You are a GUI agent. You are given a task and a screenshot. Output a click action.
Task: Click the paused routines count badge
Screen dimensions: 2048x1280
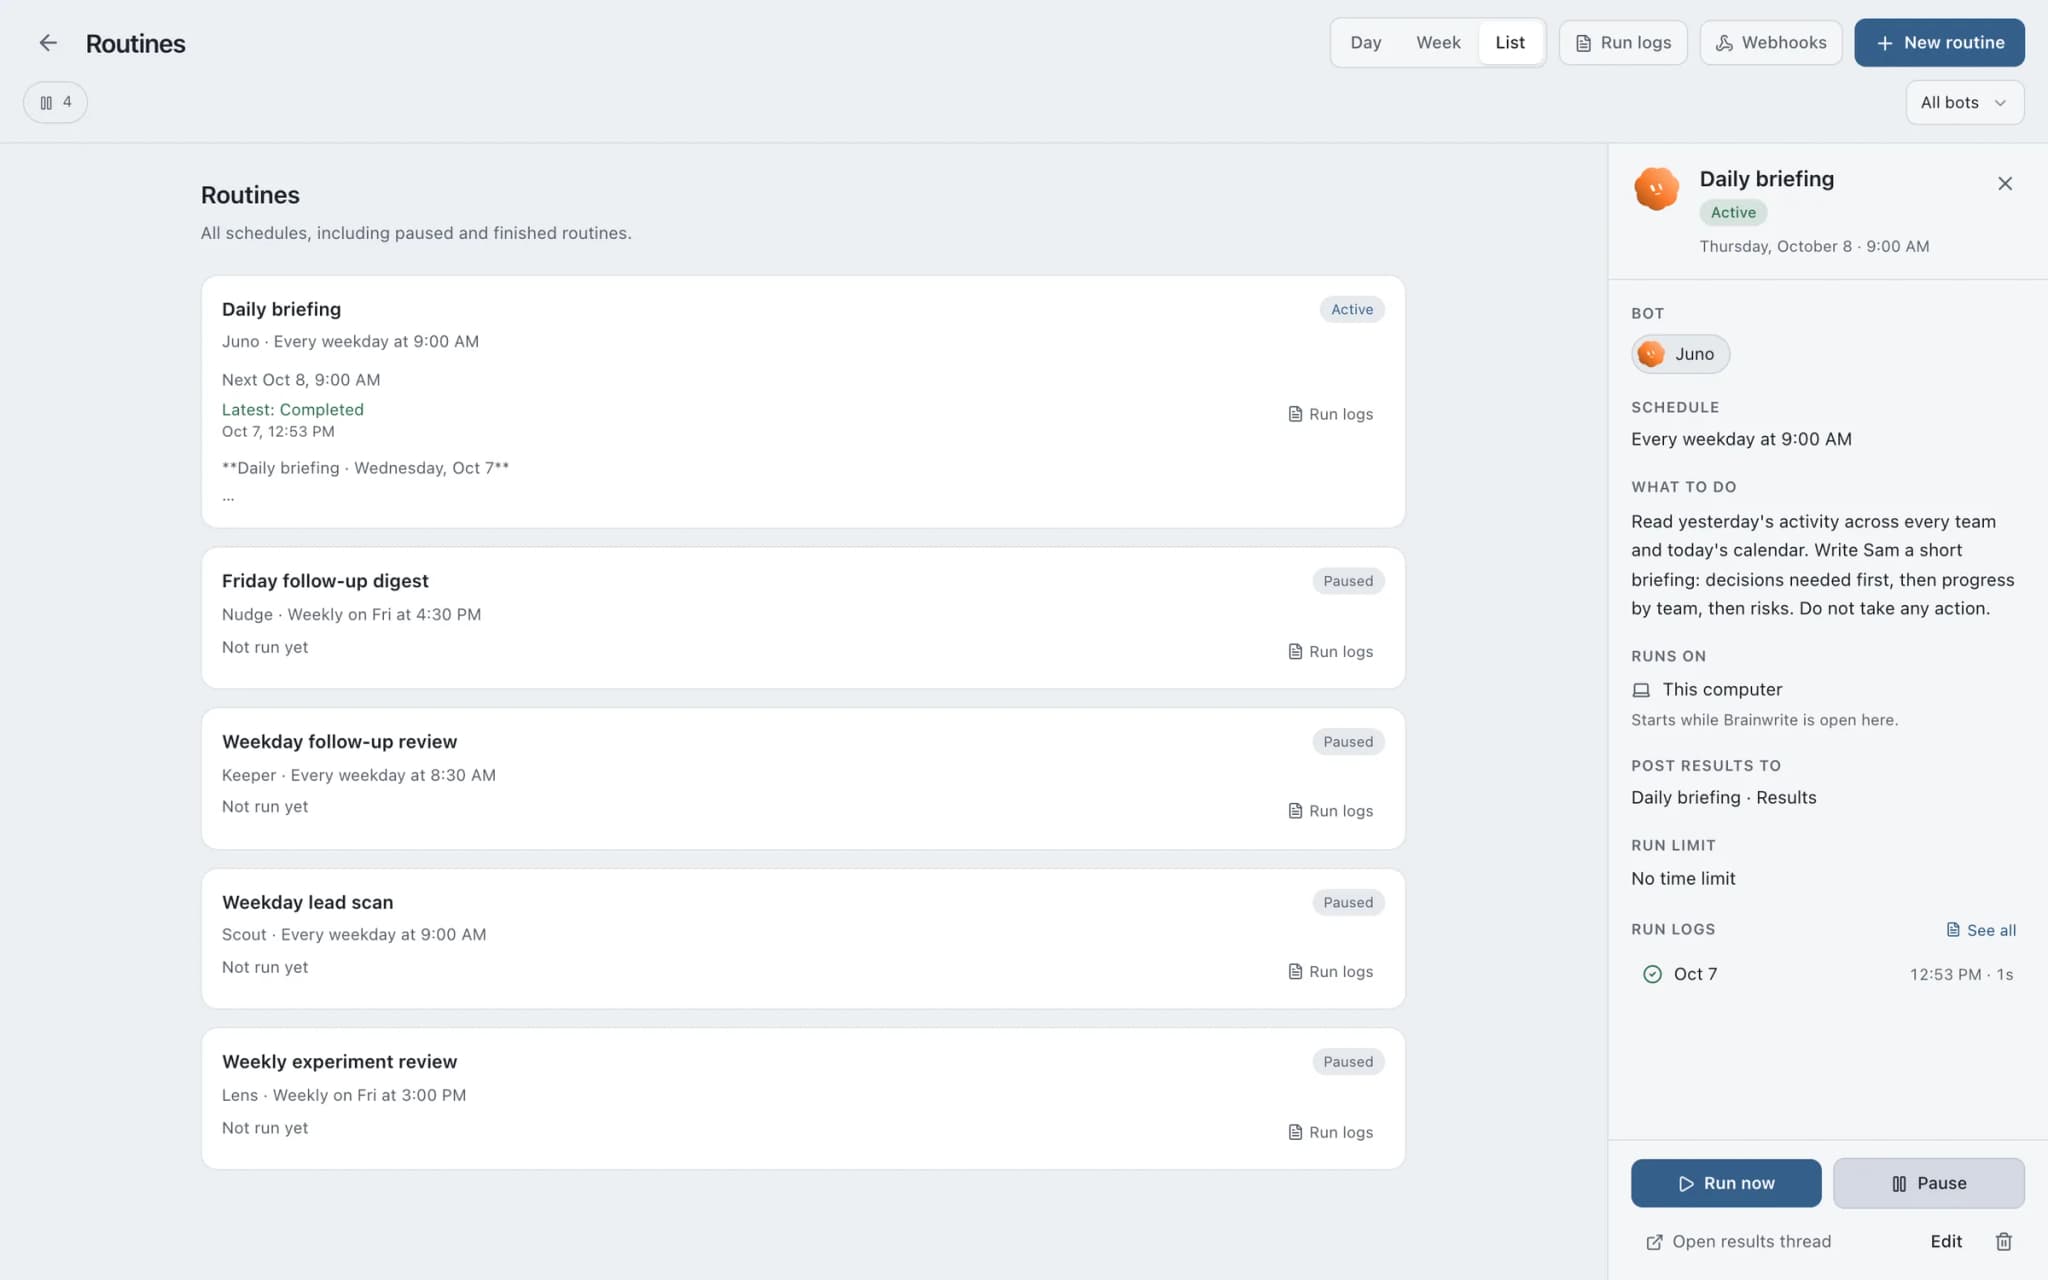click(55, 102)
